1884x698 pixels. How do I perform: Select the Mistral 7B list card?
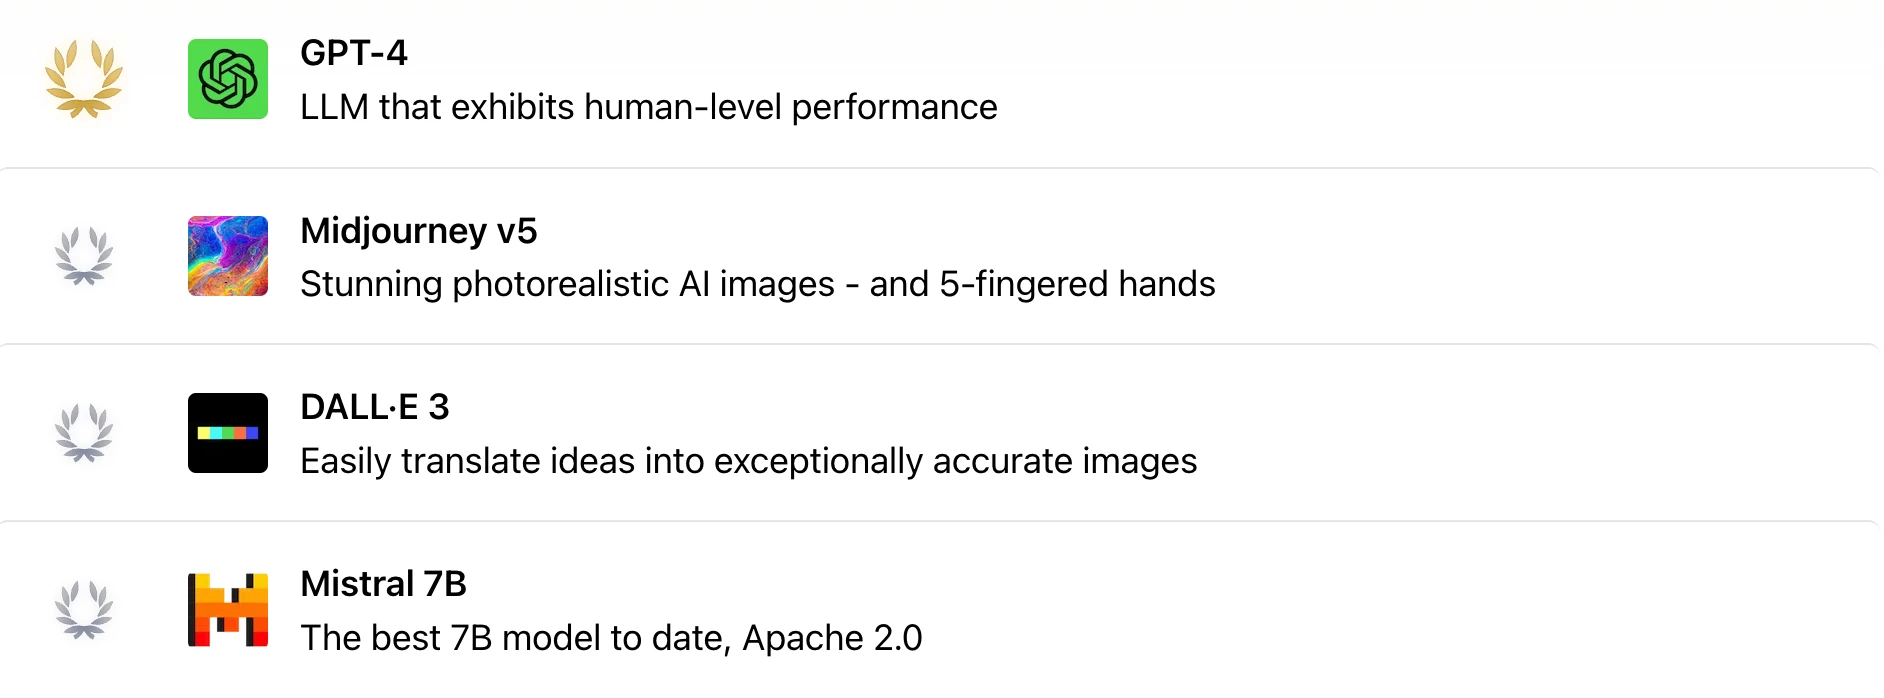point(942,610)
